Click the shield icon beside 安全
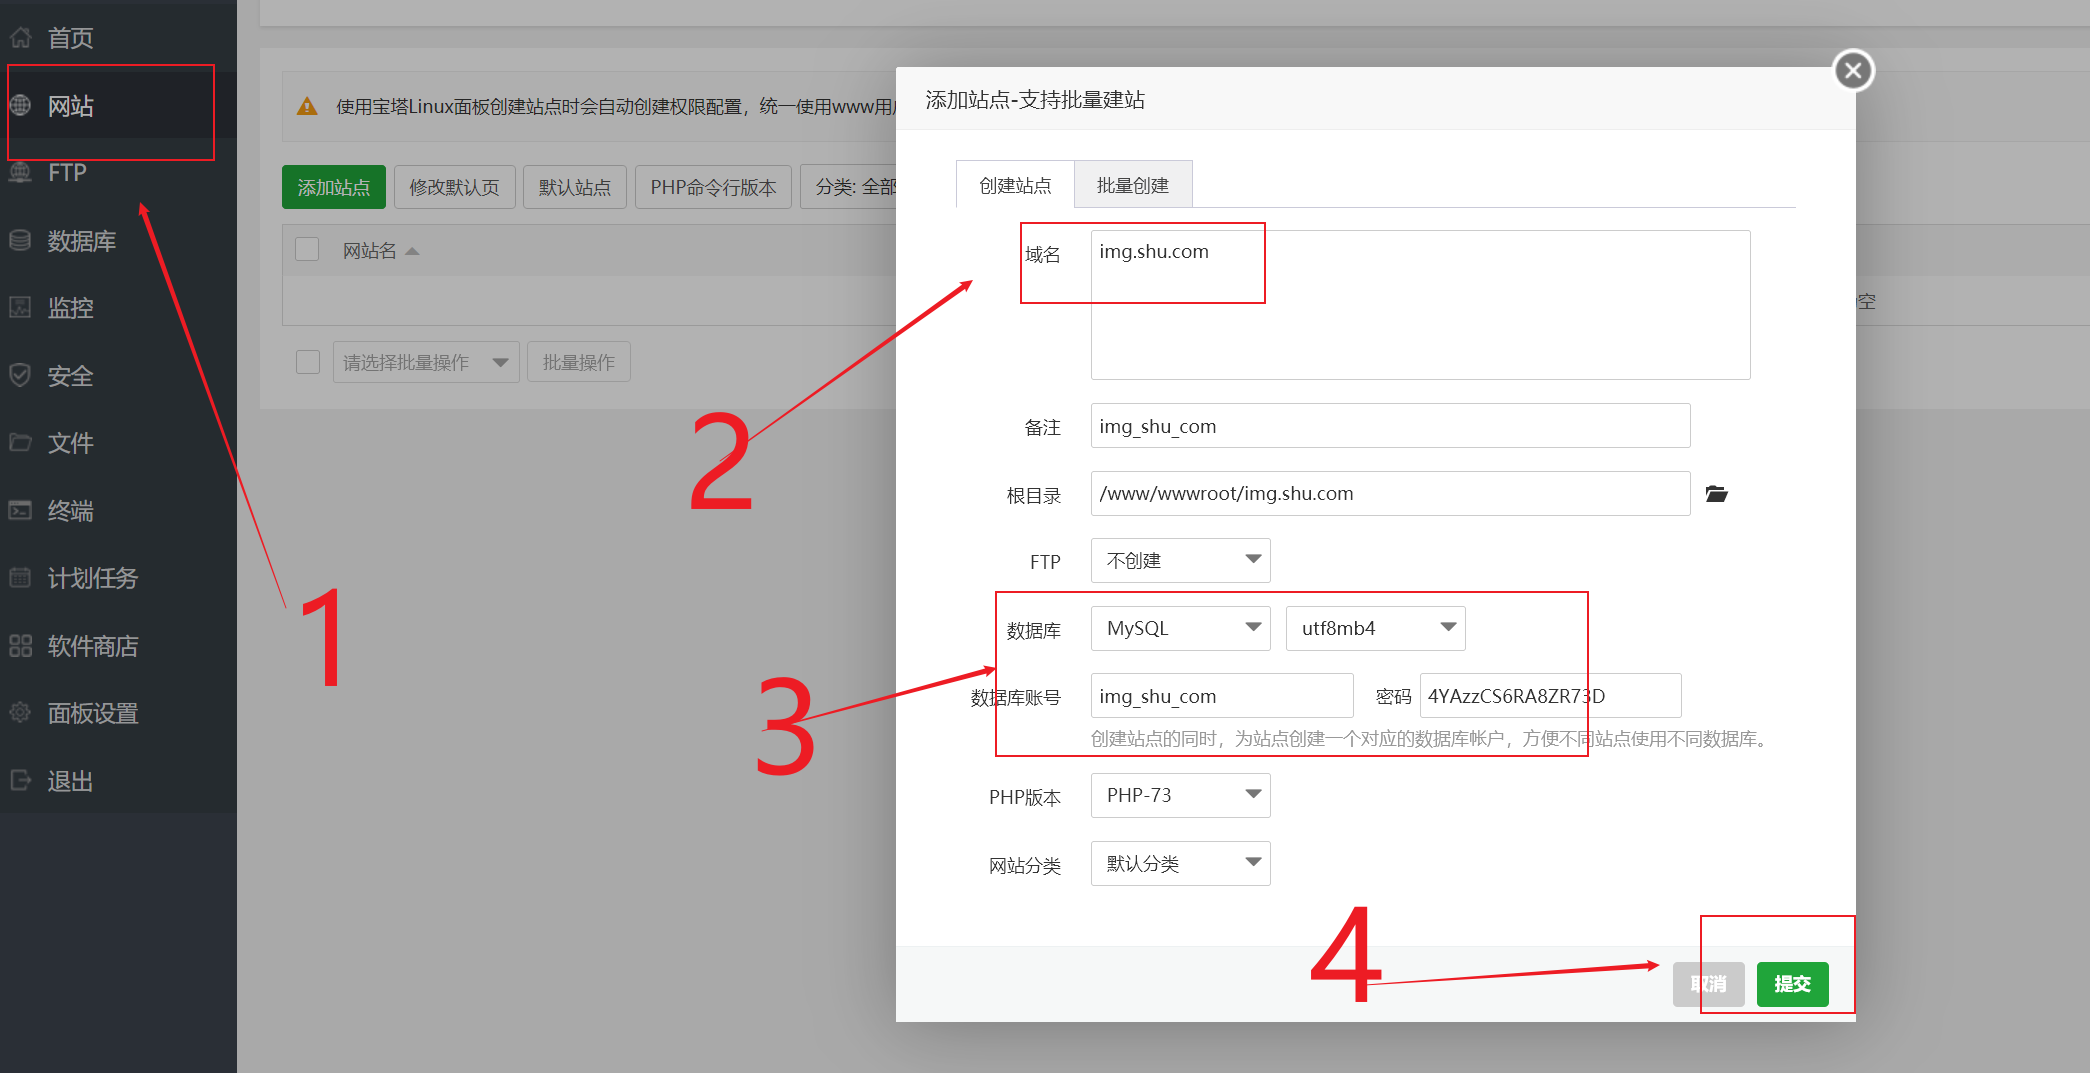The image size is (2090, 1073). tap(21, 375)
